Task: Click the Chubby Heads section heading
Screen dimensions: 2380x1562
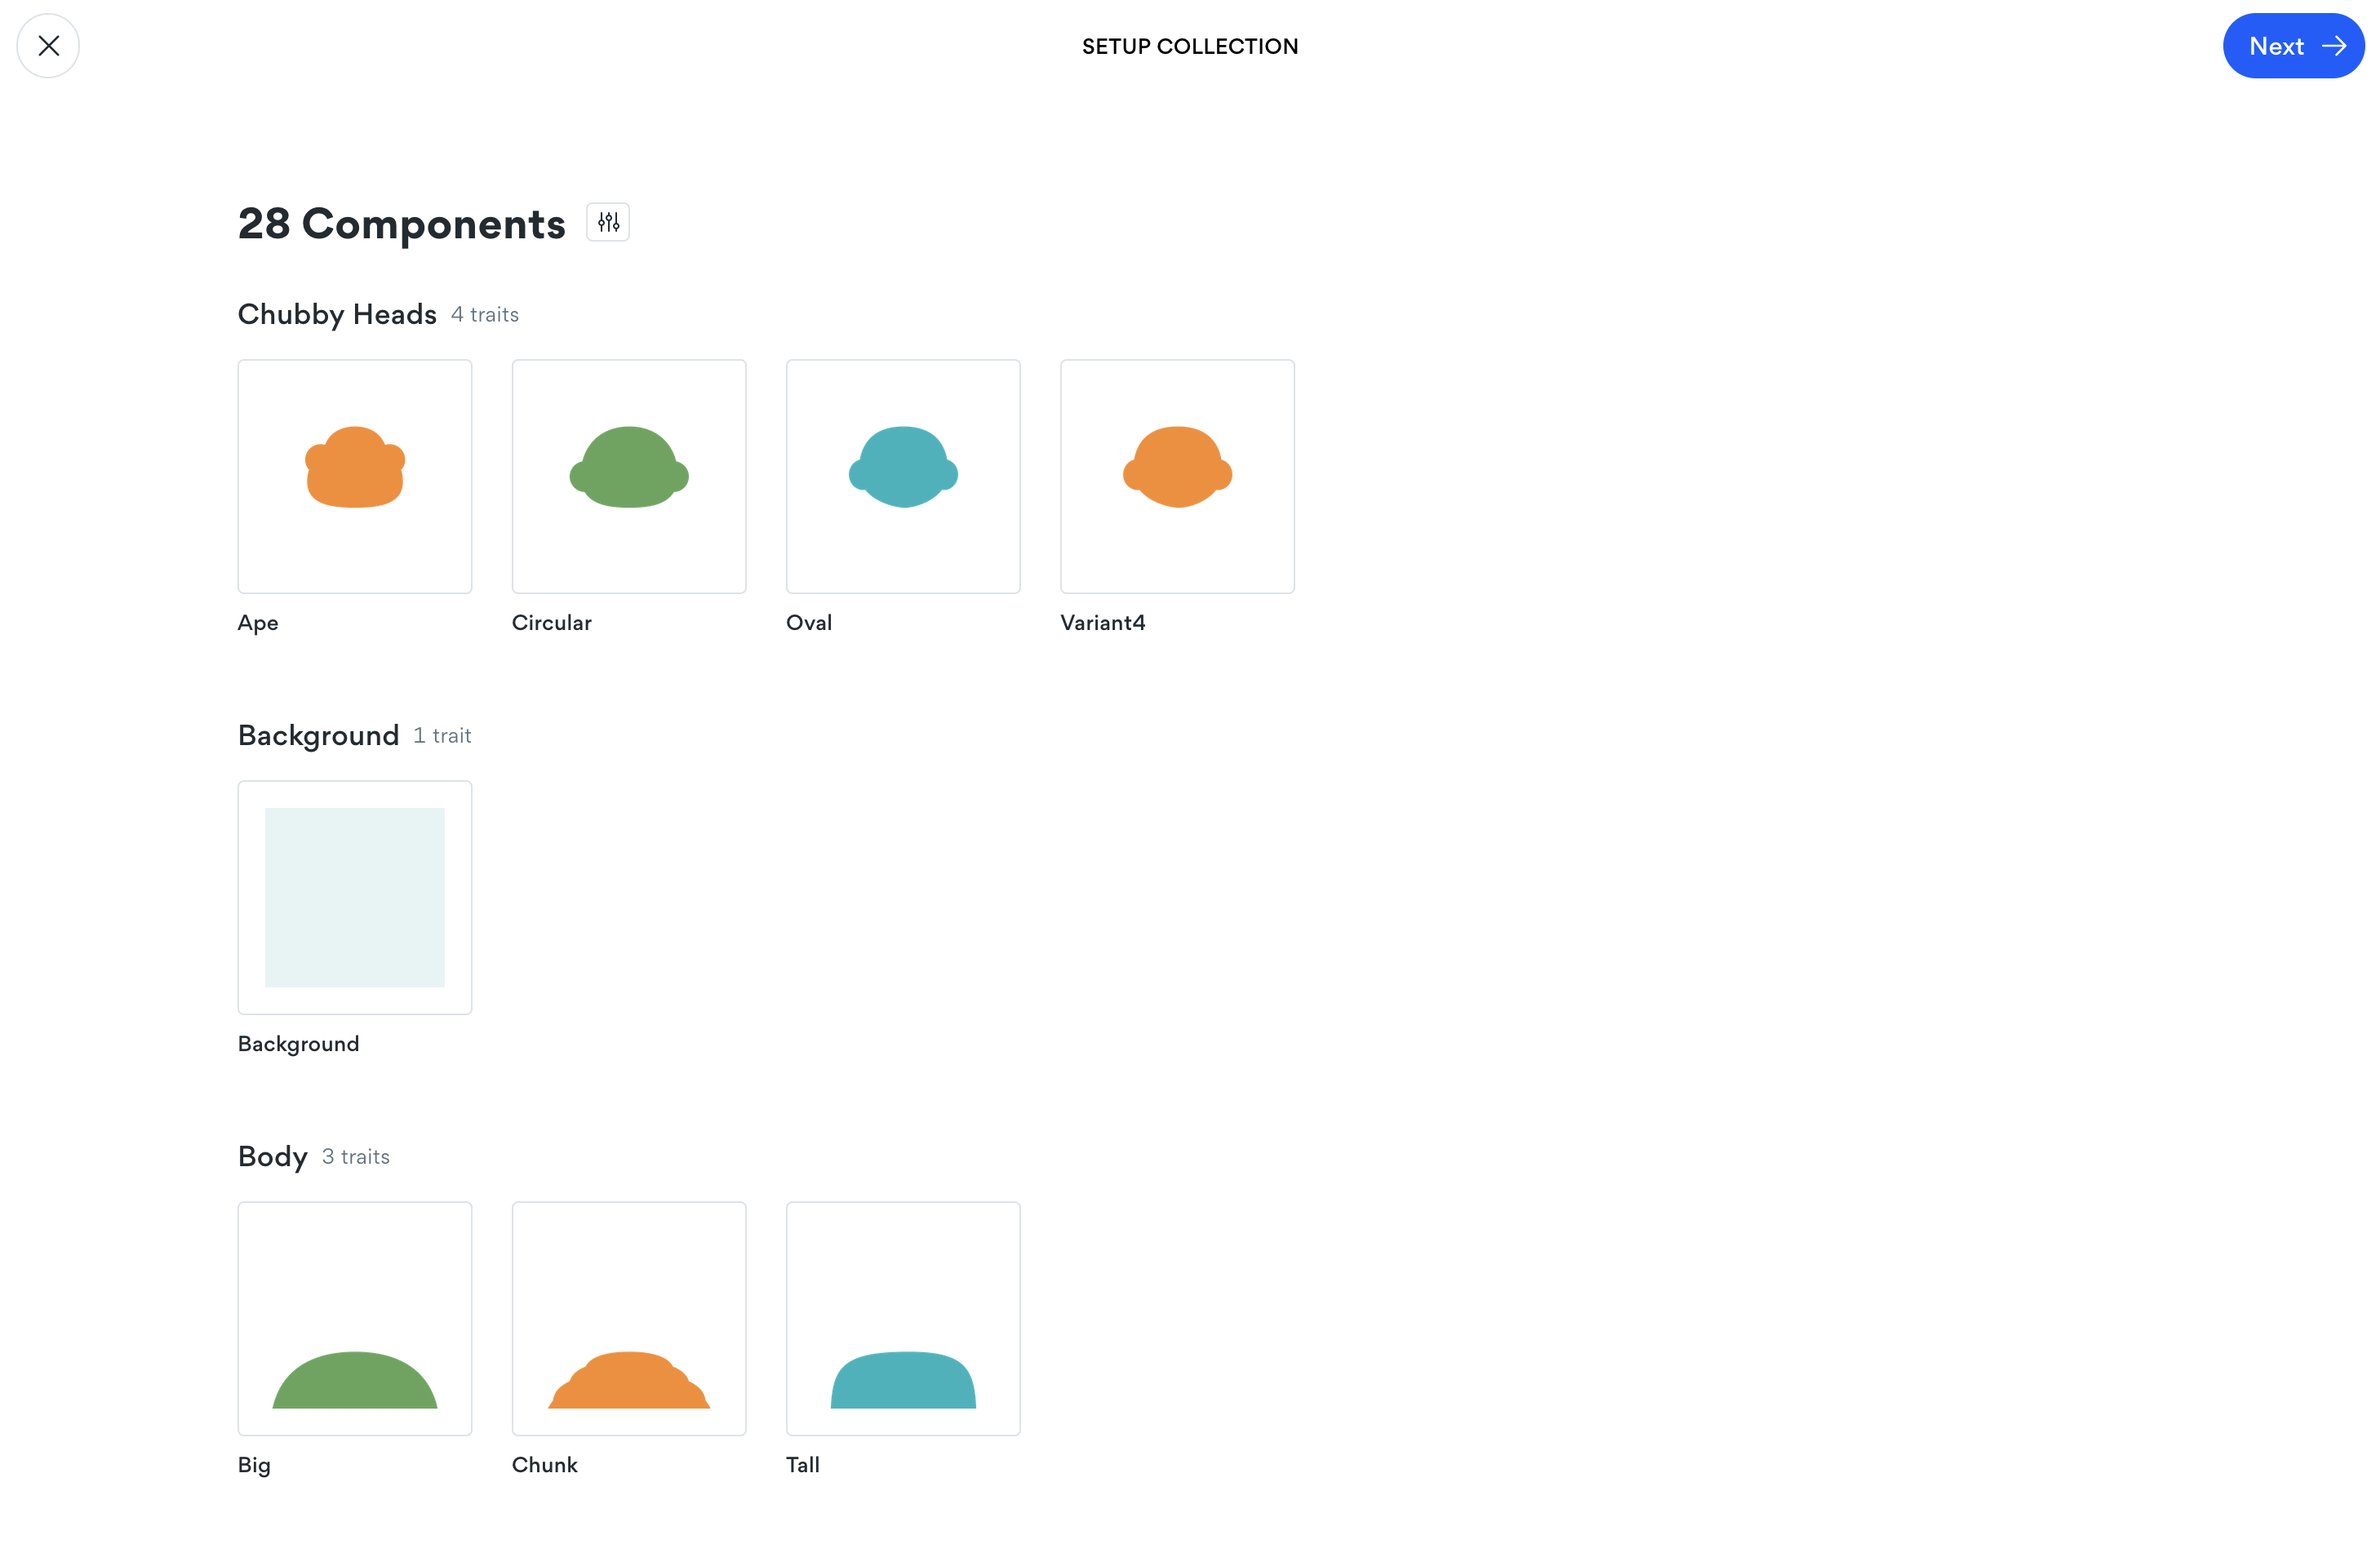Action: click(337, 314)
